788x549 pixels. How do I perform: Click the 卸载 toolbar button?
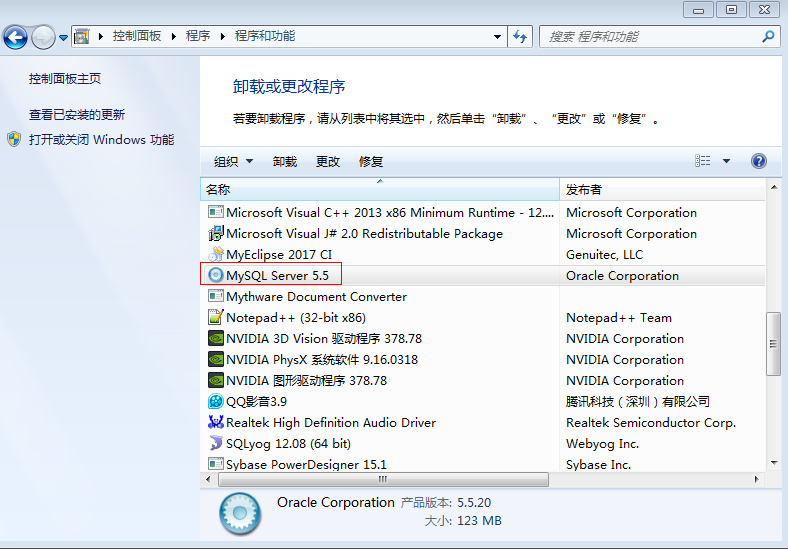285,161
